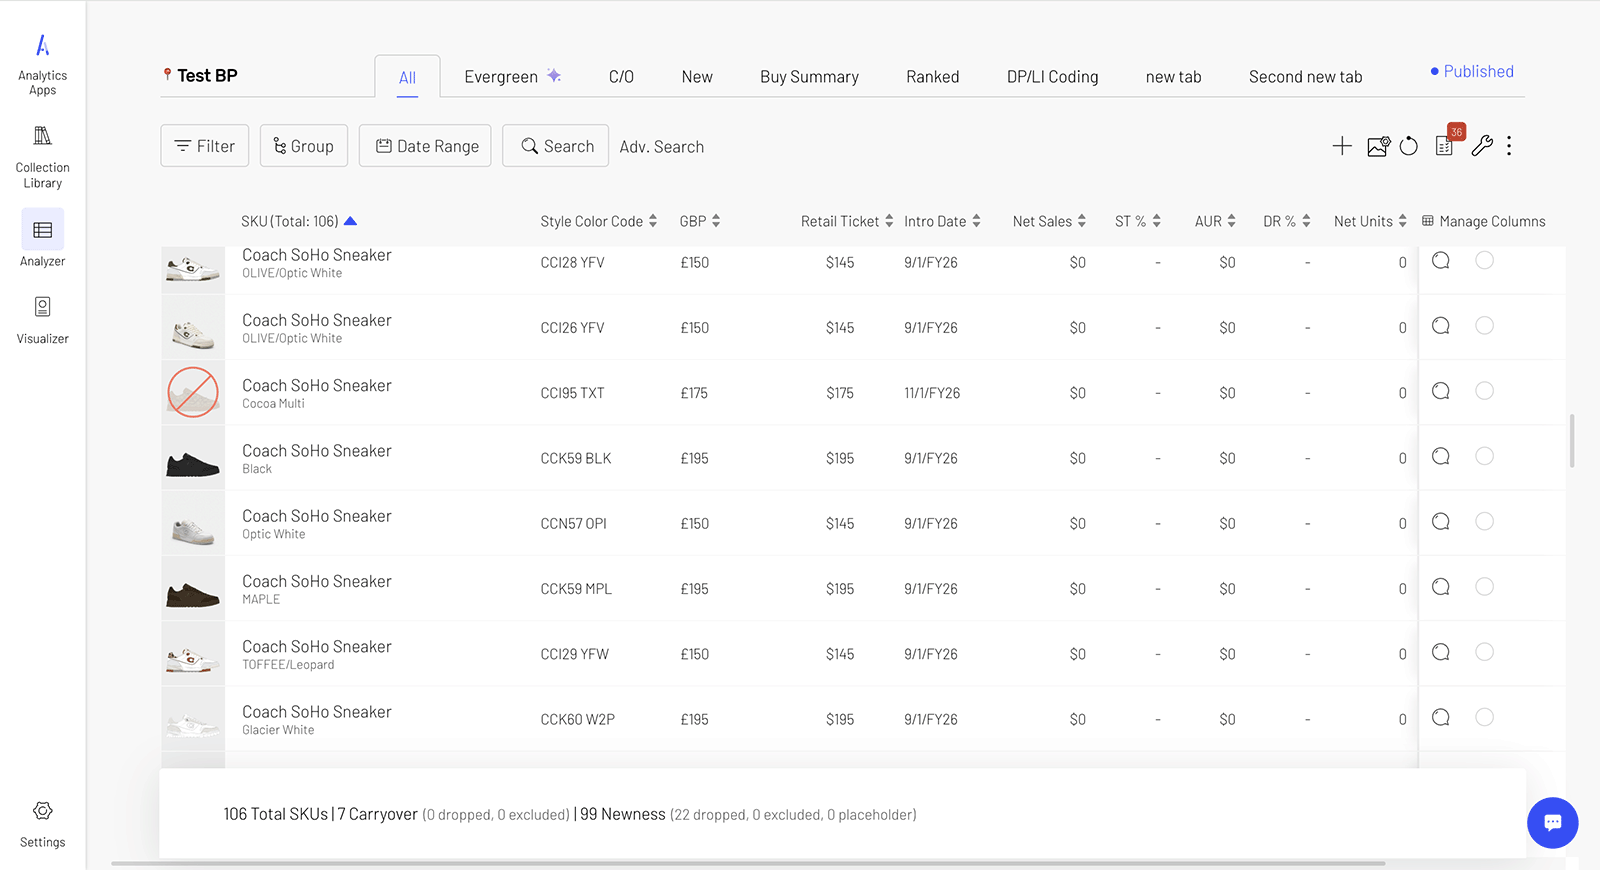Viewport: 1600px width, 870px height.
Task: Click the Search button
Action: (x=555, y=146)
